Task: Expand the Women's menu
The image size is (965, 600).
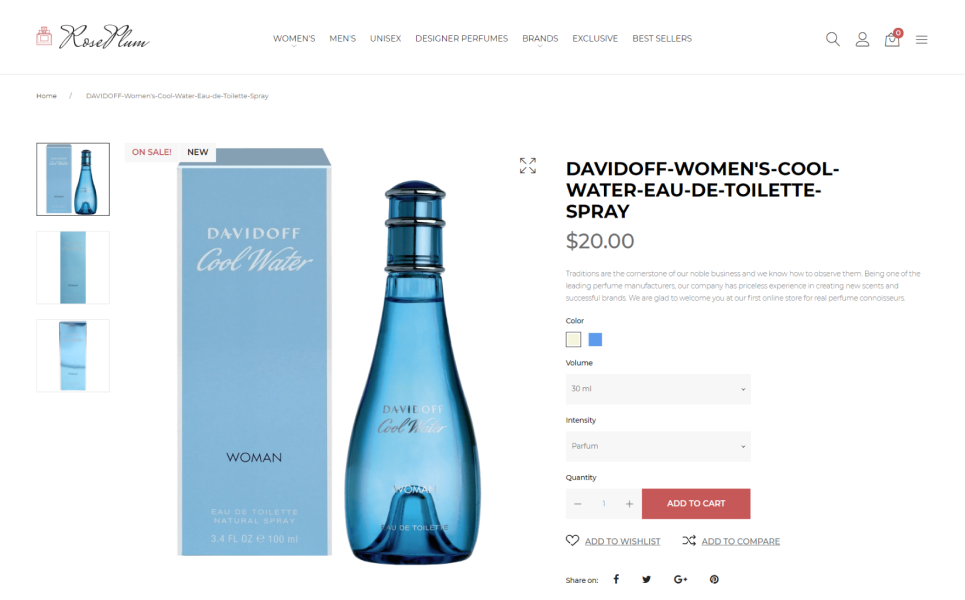Action: (x=294, y=38)
